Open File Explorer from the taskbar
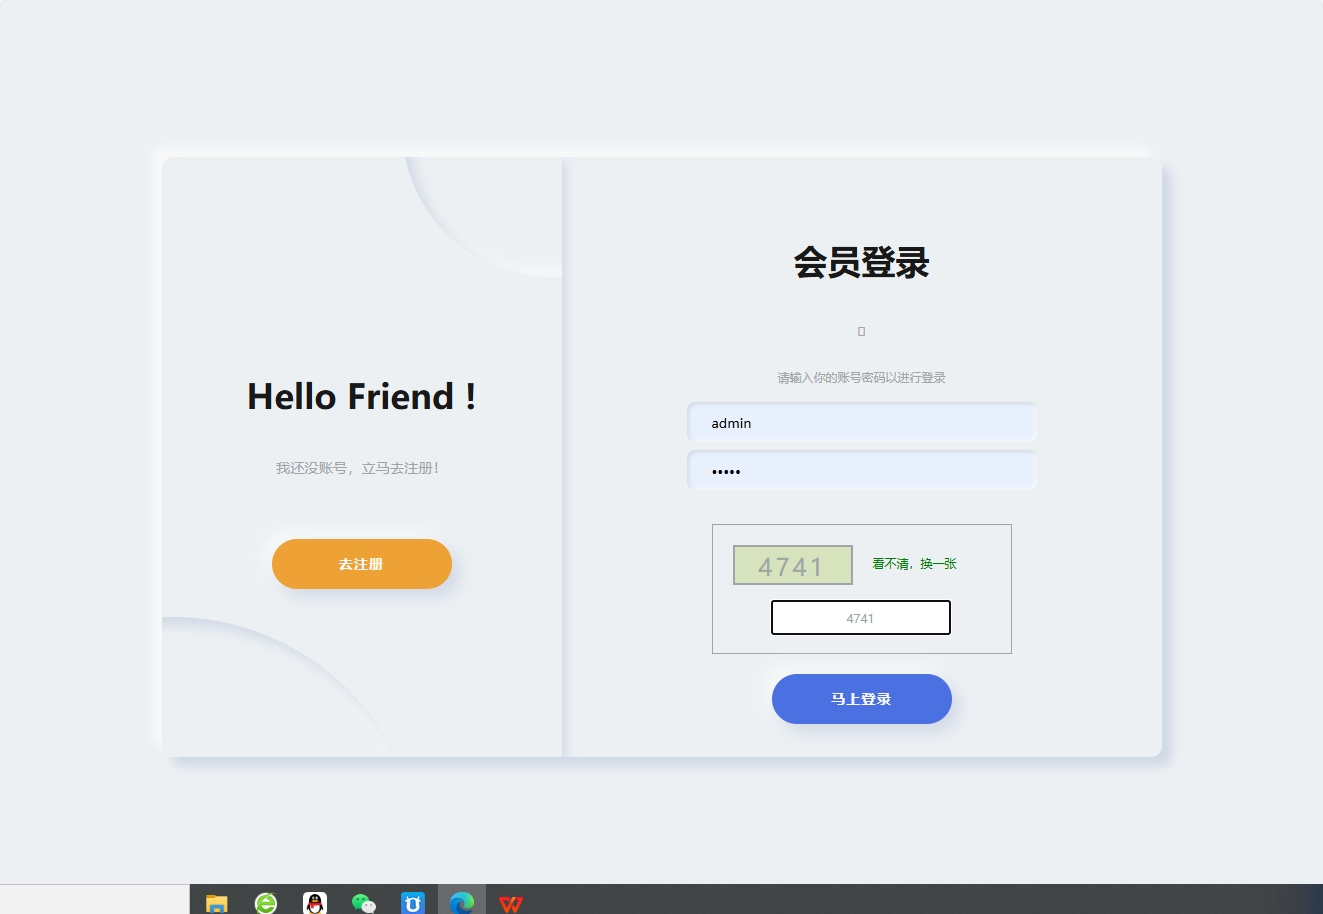This screenshot has width=1323, height=914. pos(215,903)
